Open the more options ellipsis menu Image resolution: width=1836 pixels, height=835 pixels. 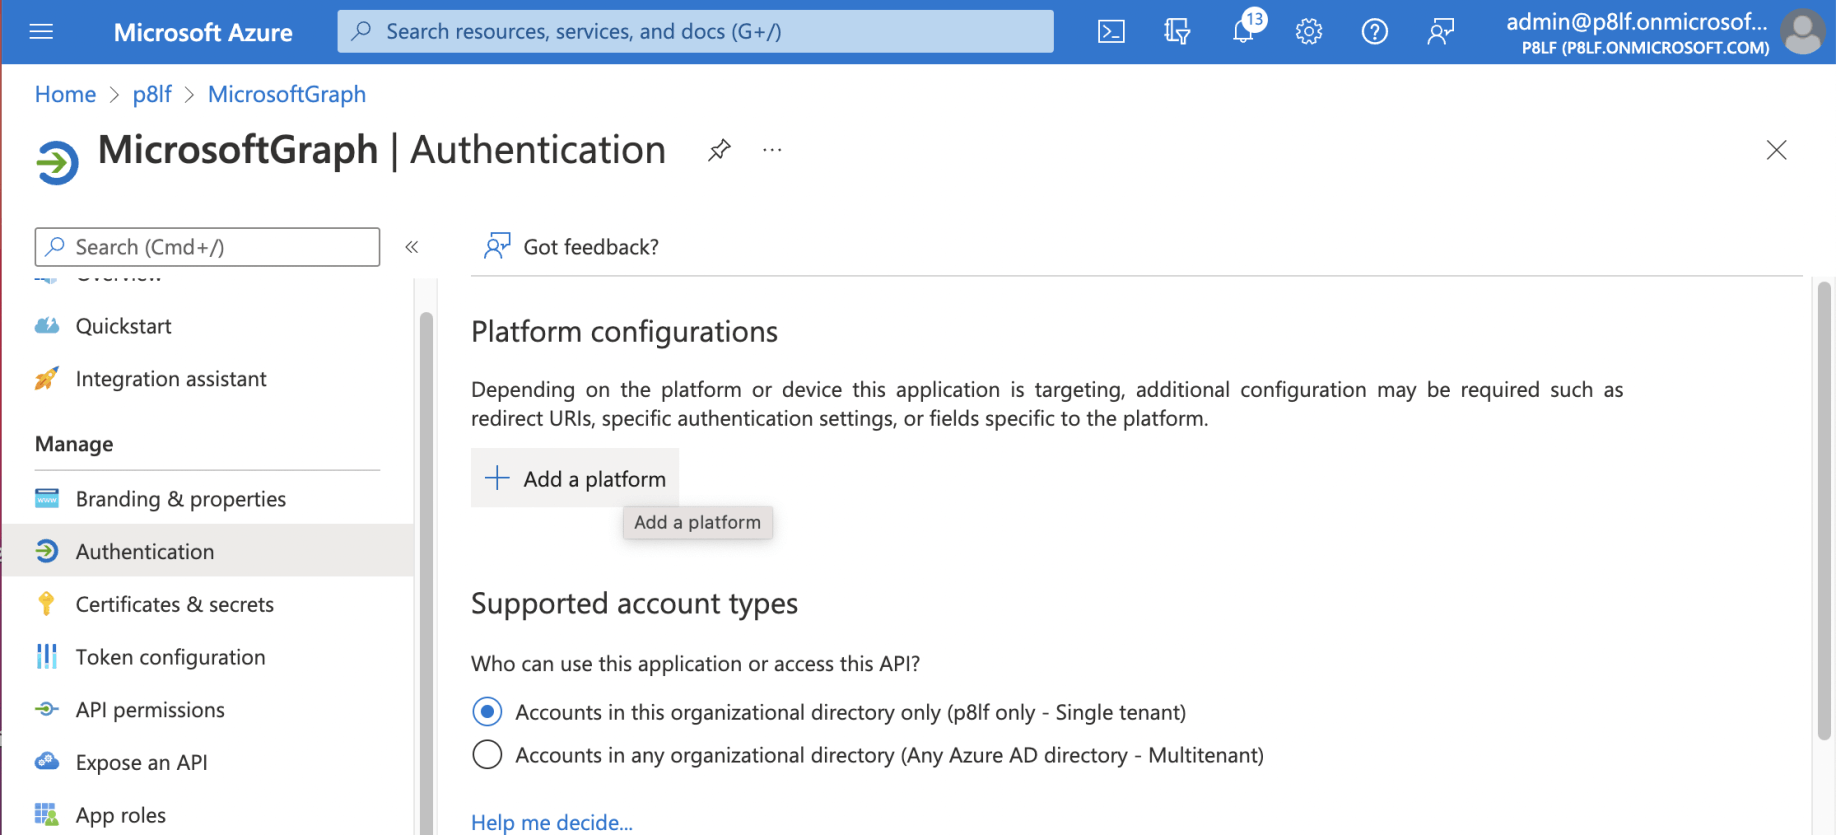click(x=772, y=151)
